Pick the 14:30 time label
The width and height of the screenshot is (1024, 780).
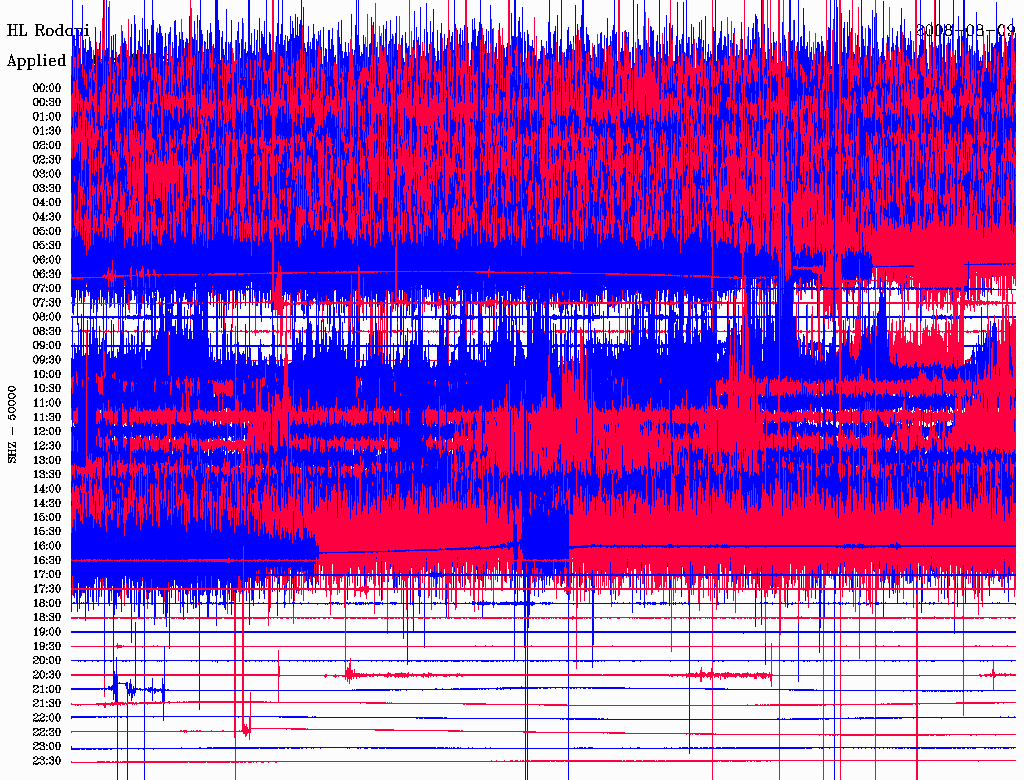(47, 503)
